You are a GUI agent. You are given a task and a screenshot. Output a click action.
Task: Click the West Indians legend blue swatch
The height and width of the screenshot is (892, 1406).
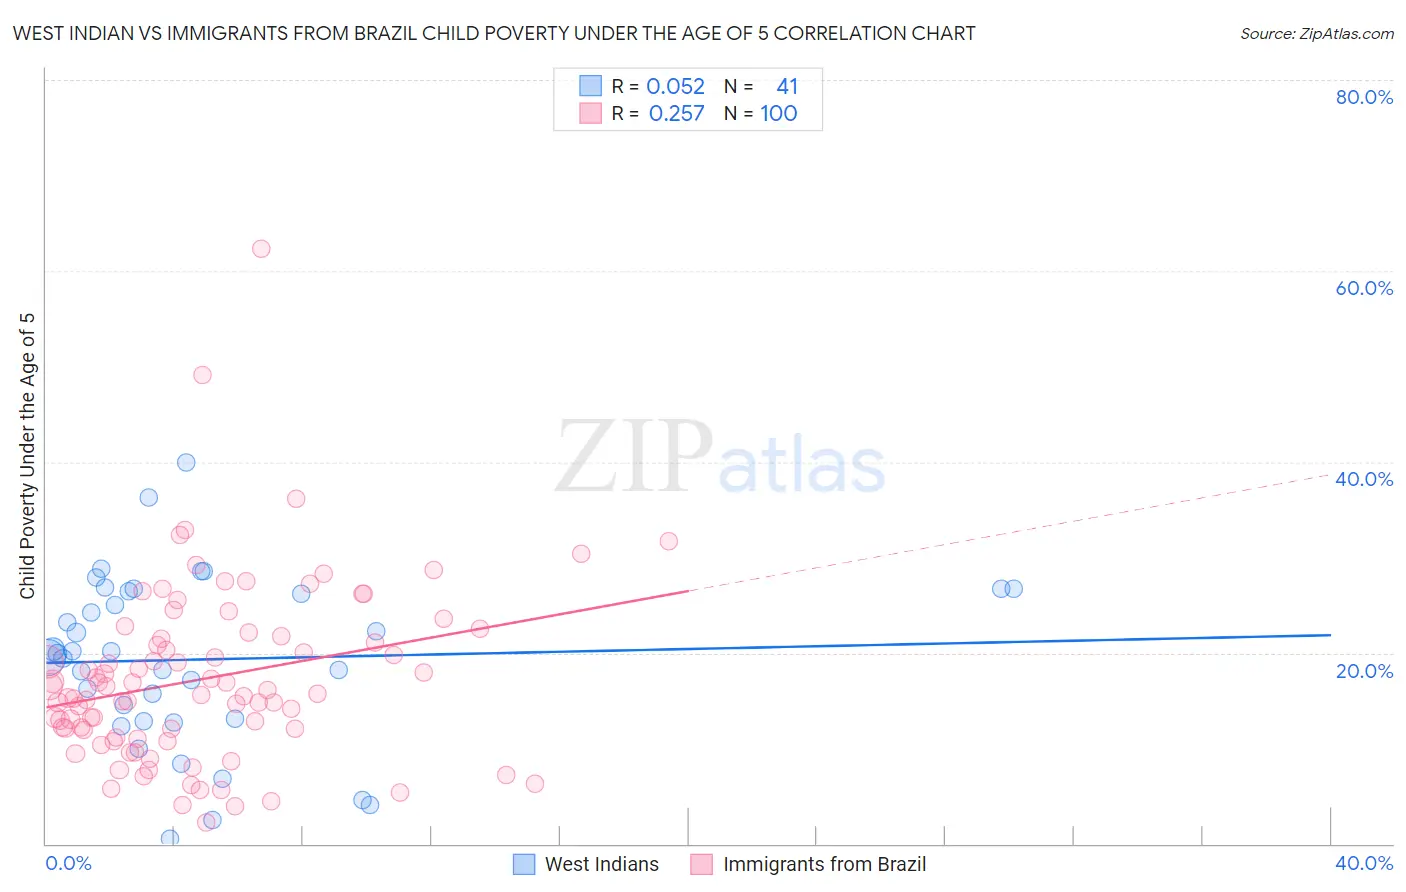pos(524,864)
